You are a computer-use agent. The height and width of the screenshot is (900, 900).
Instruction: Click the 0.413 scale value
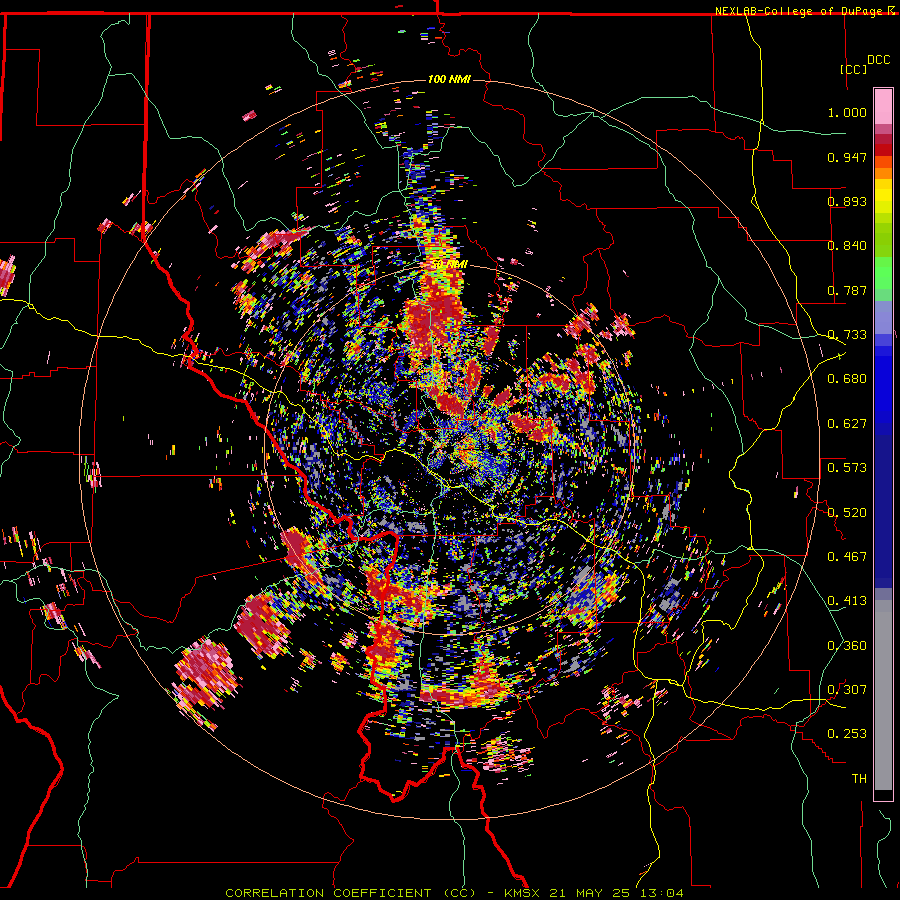847,601
